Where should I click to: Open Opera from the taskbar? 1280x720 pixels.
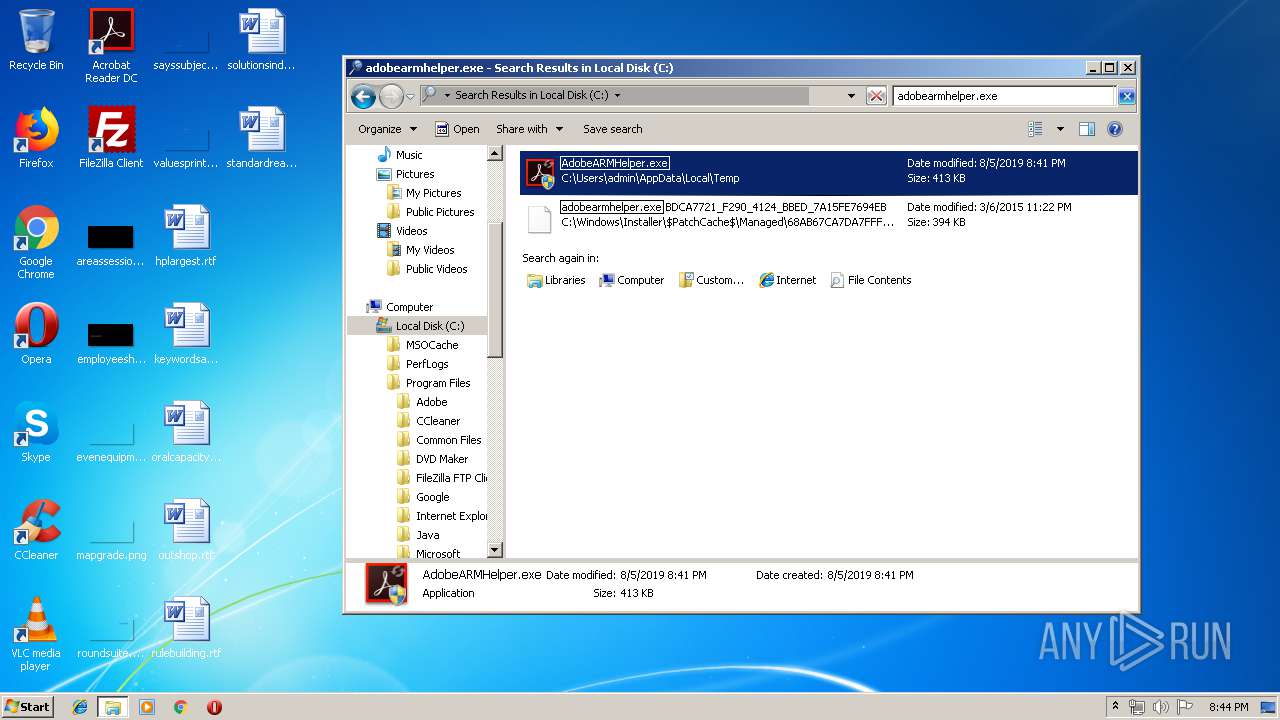[214, 707]
